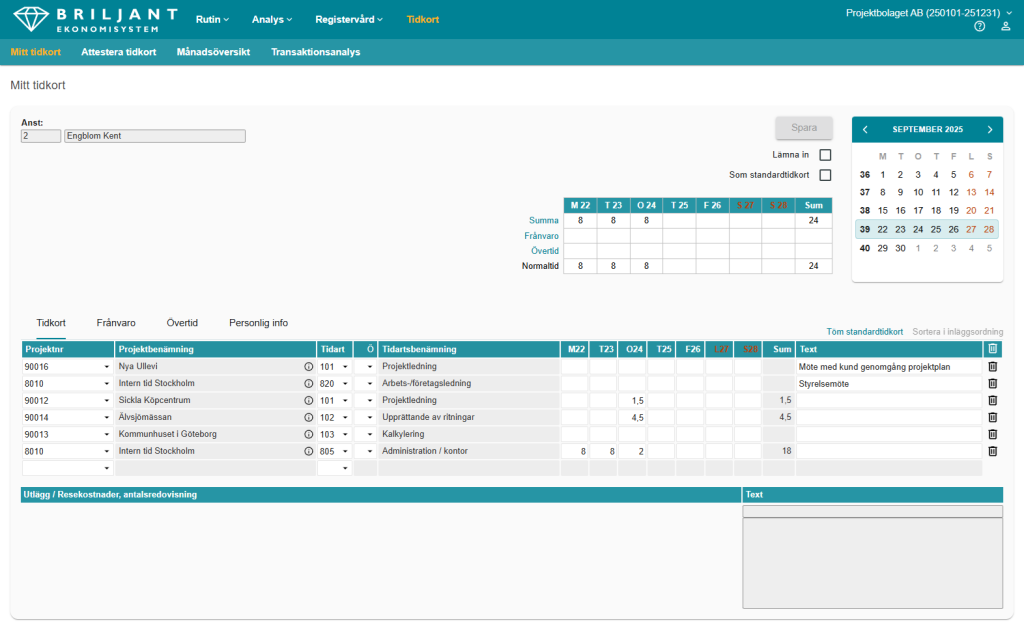The height and width of the screenshot is (627, 1024).
Task: Show info for Sickla Köpcentrum project
Action: [308, 401]
